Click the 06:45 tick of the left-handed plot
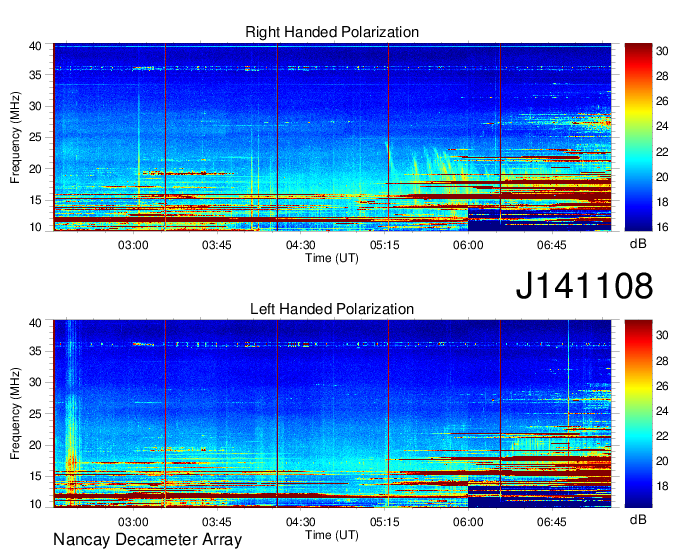Screen dimensions: 680x552 [x=552, y=522]
